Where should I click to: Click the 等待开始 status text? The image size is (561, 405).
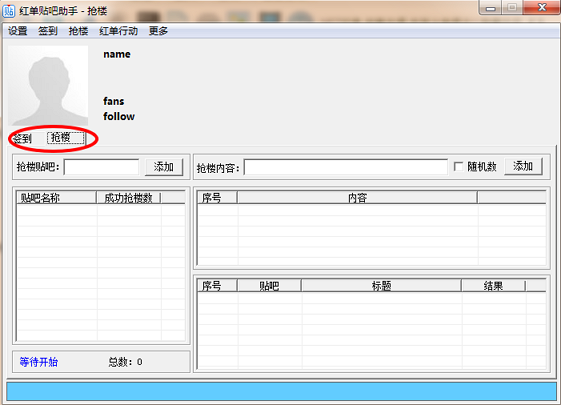click(39, 362)
